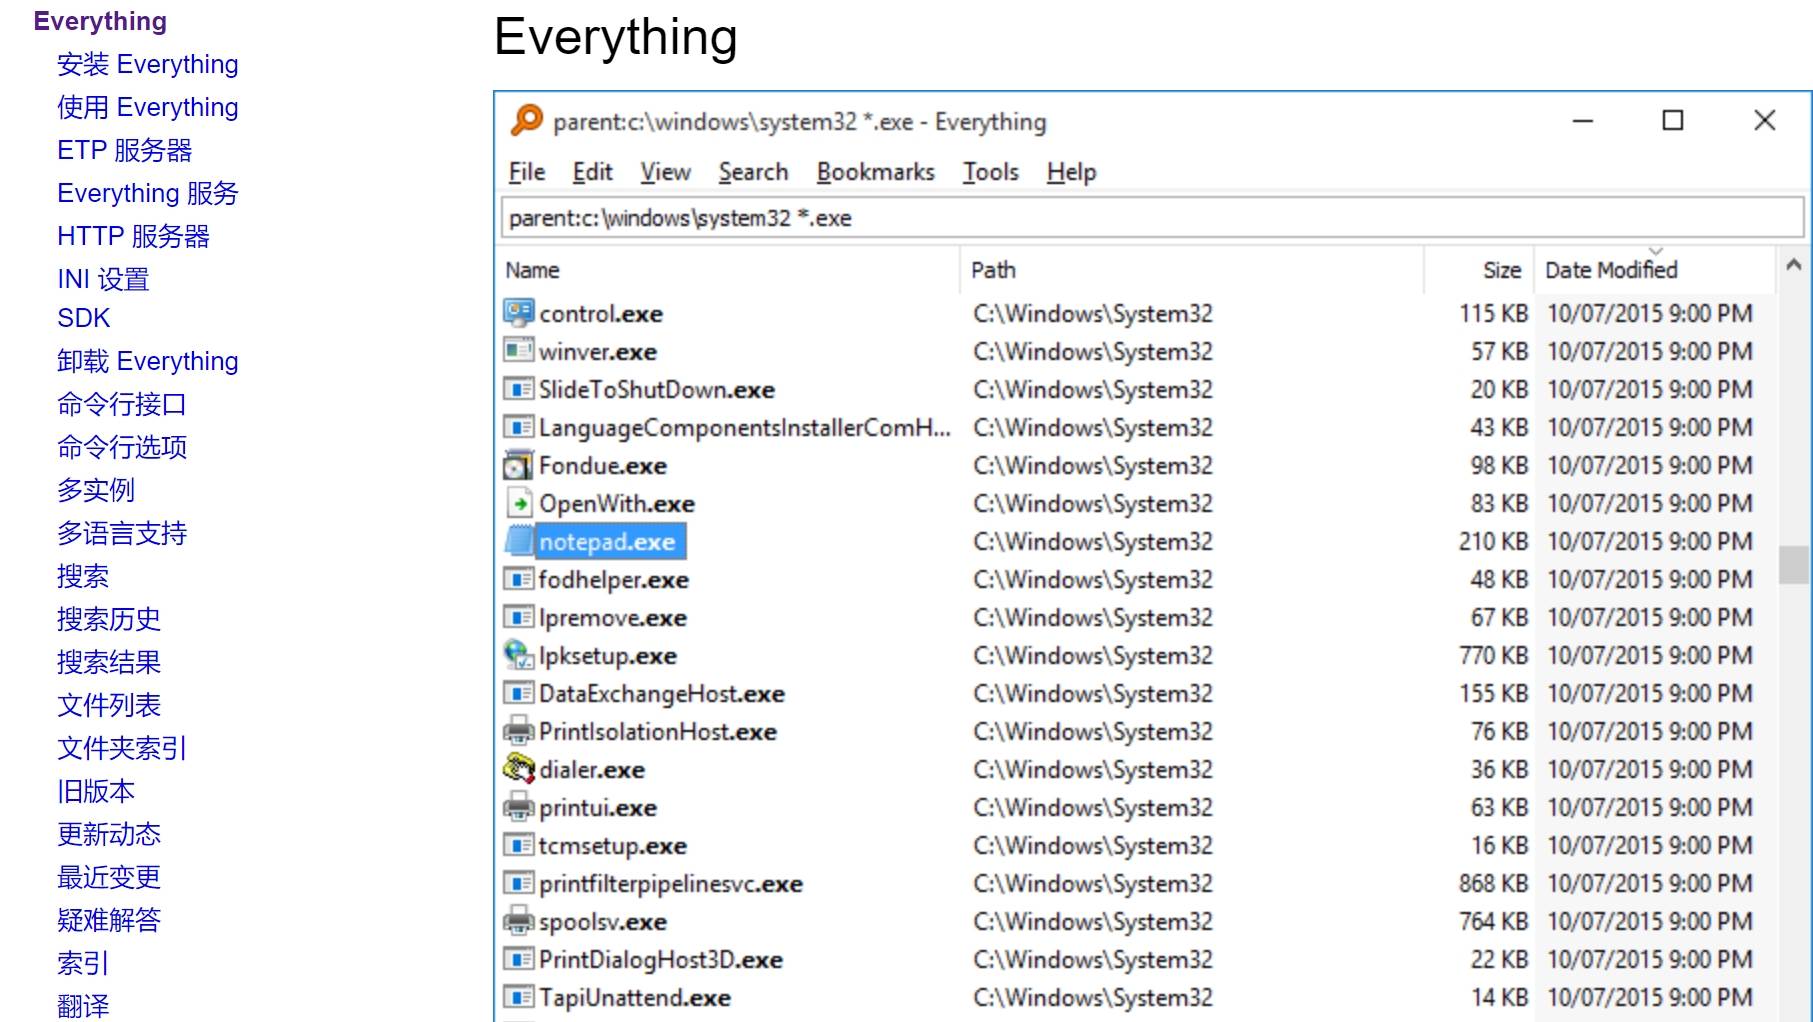Viewport: 1813px width, 1022px height.
Task: Click the notepad.exe notebook icon
Action: (518, 541)
